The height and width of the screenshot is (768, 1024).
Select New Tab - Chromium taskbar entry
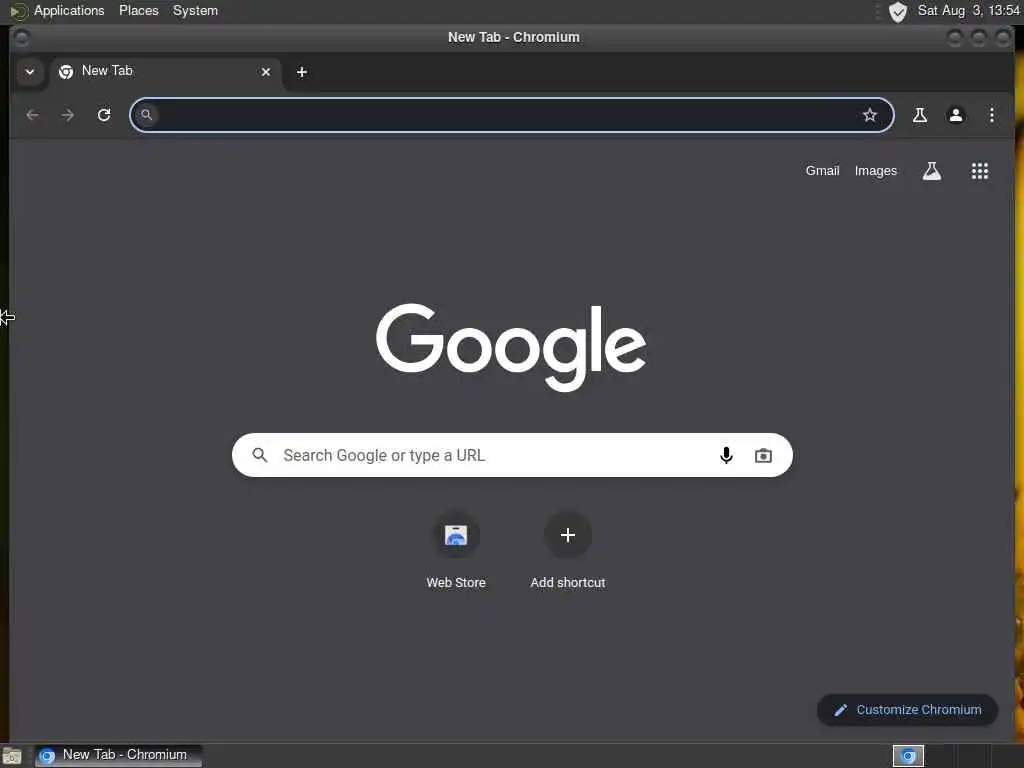click(x=118, y=755)
